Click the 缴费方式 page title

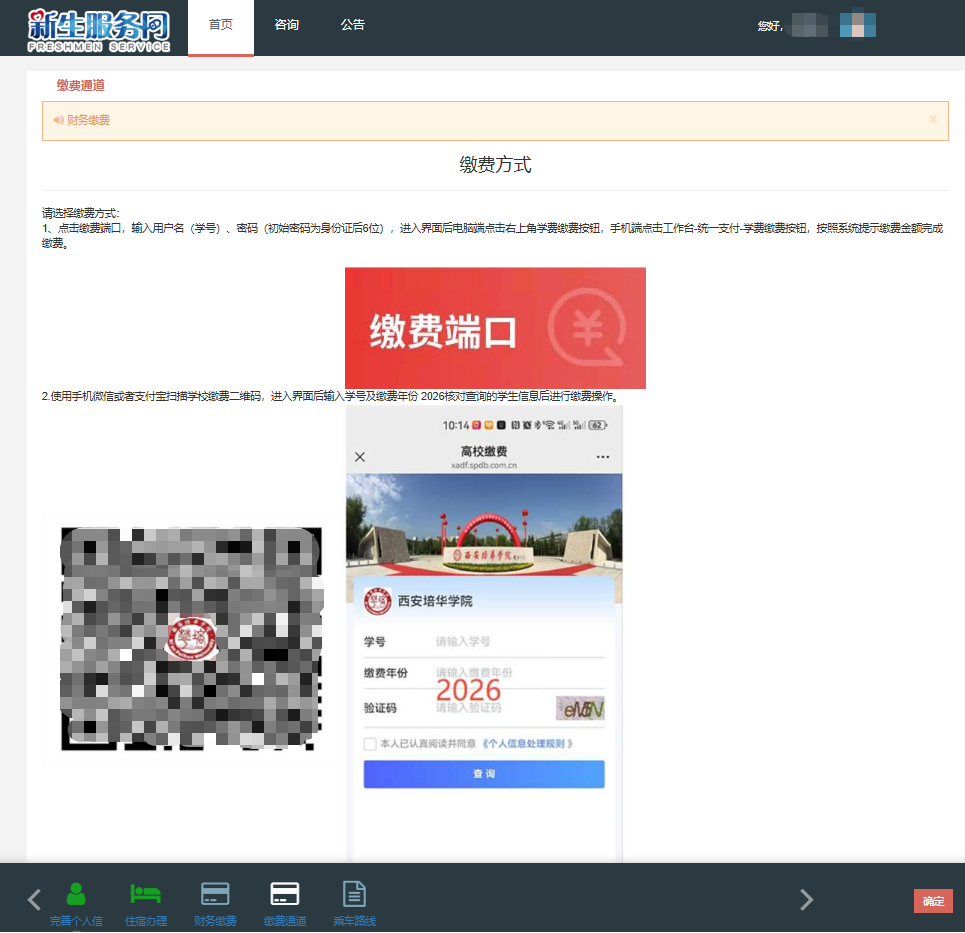tap(495, 164)
